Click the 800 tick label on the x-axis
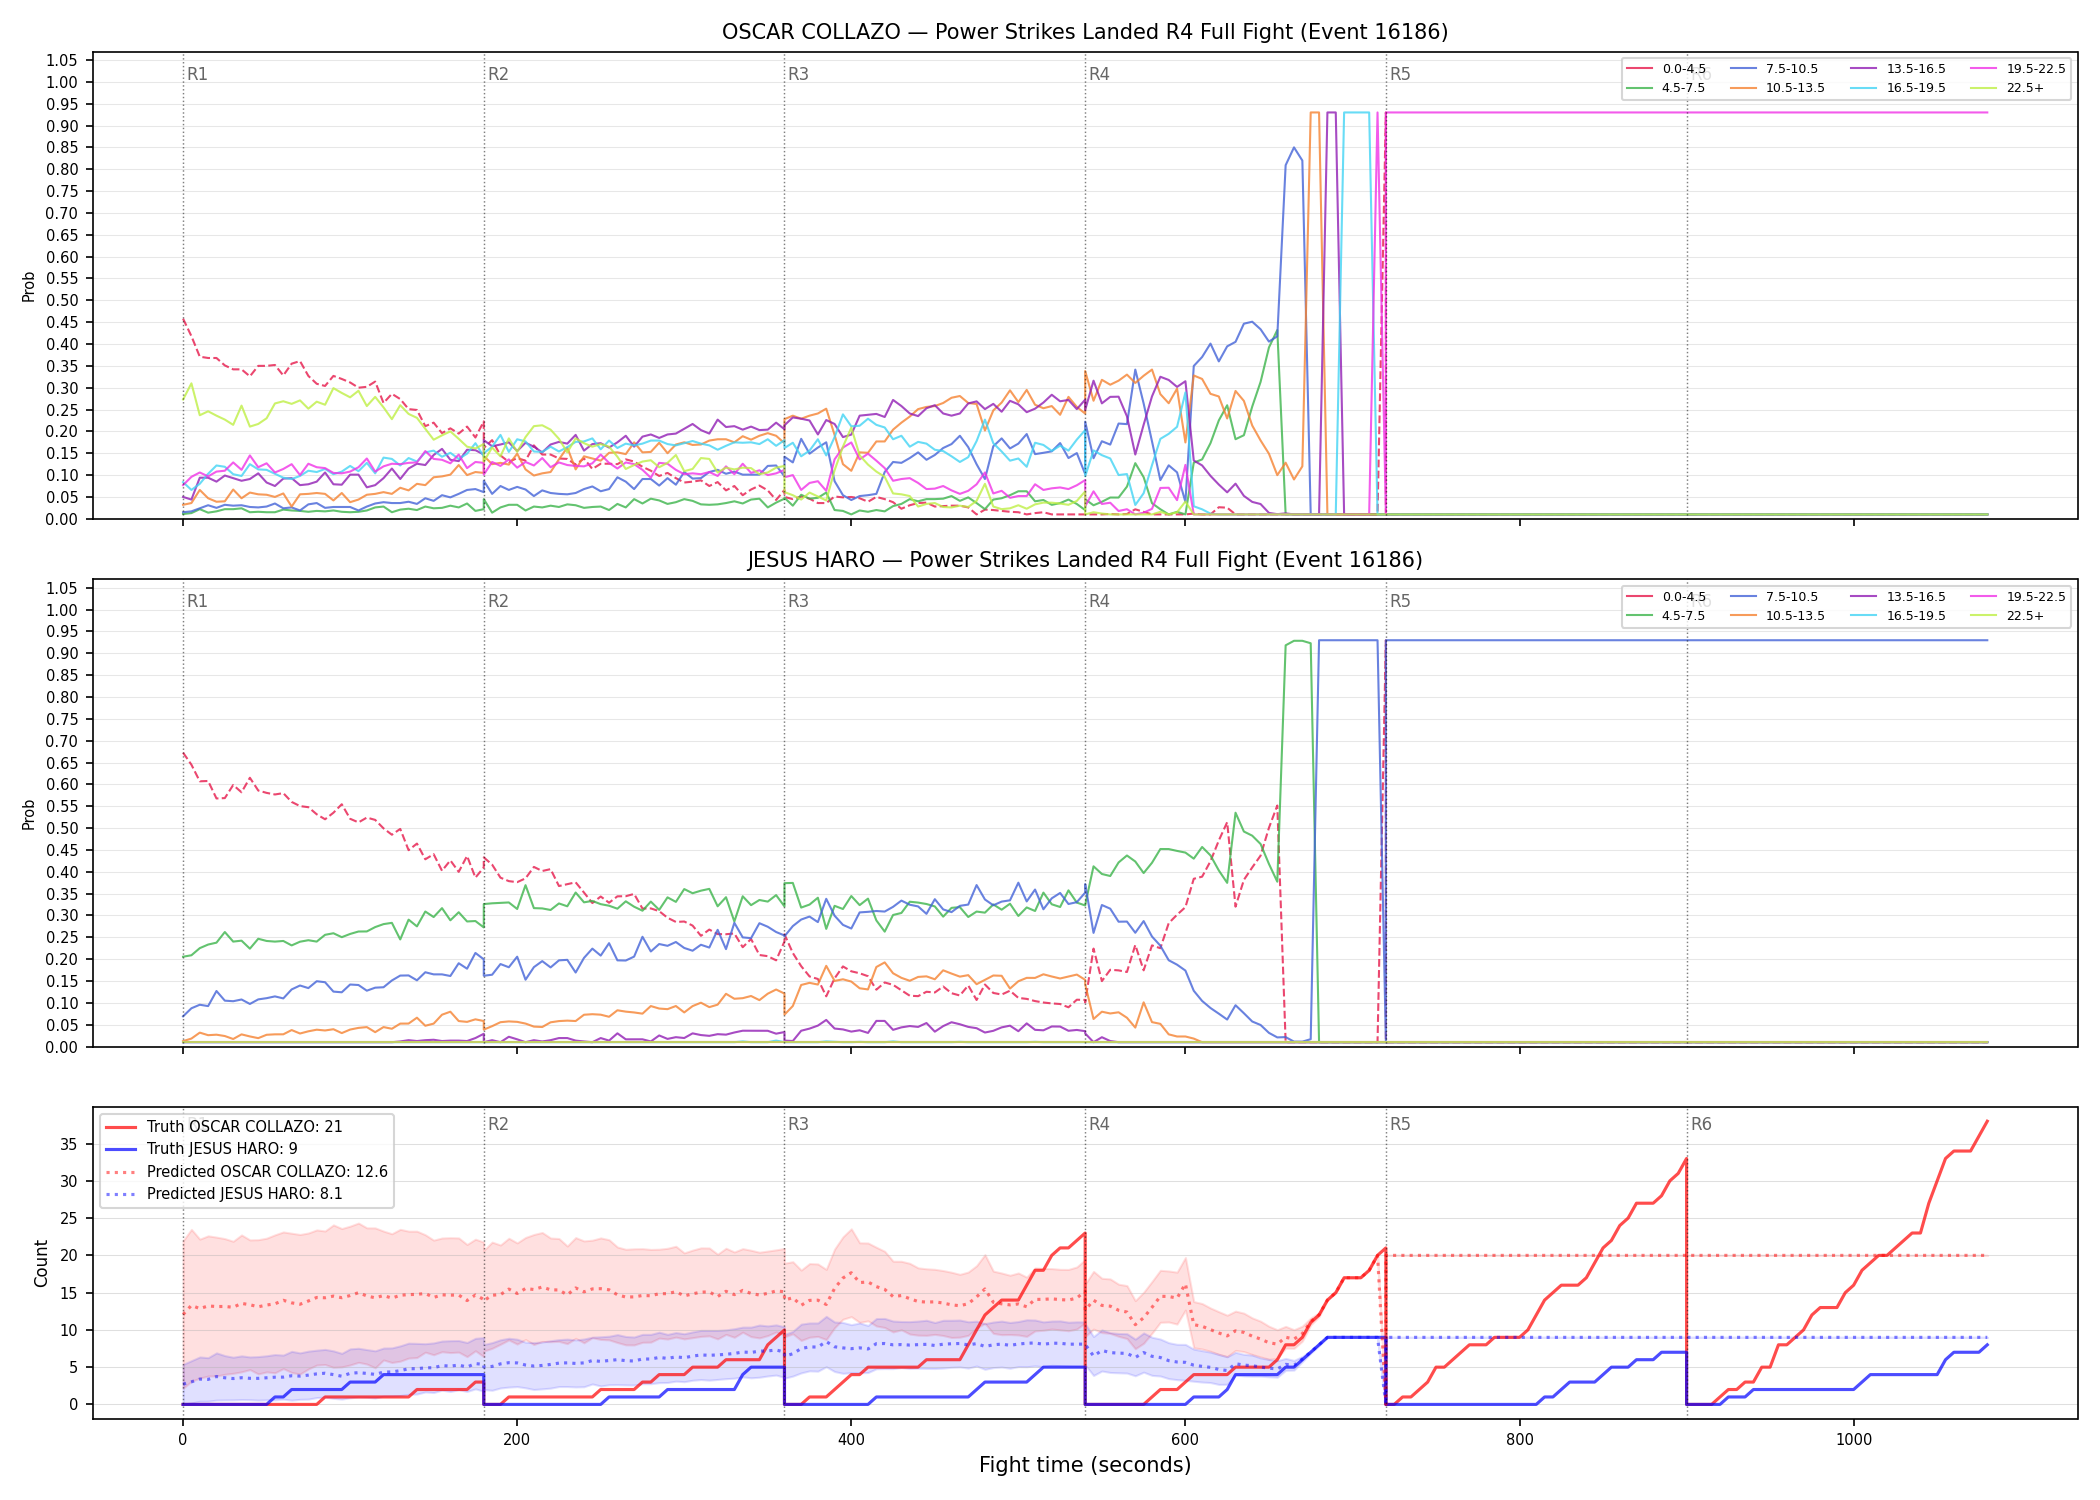 pyautogui.click(x=1519, y=1440)
